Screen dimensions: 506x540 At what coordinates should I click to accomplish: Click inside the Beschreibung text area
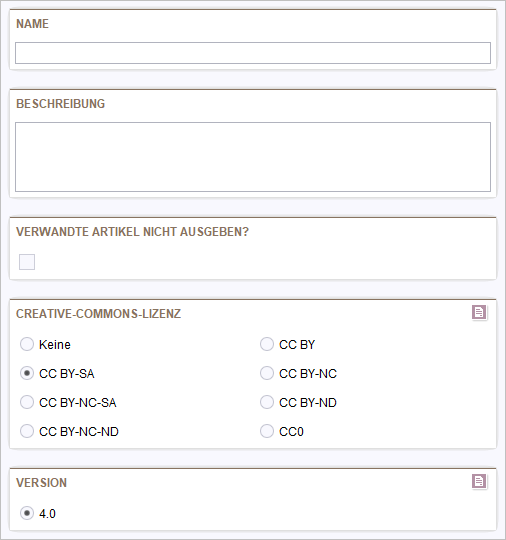pos(253,157)
